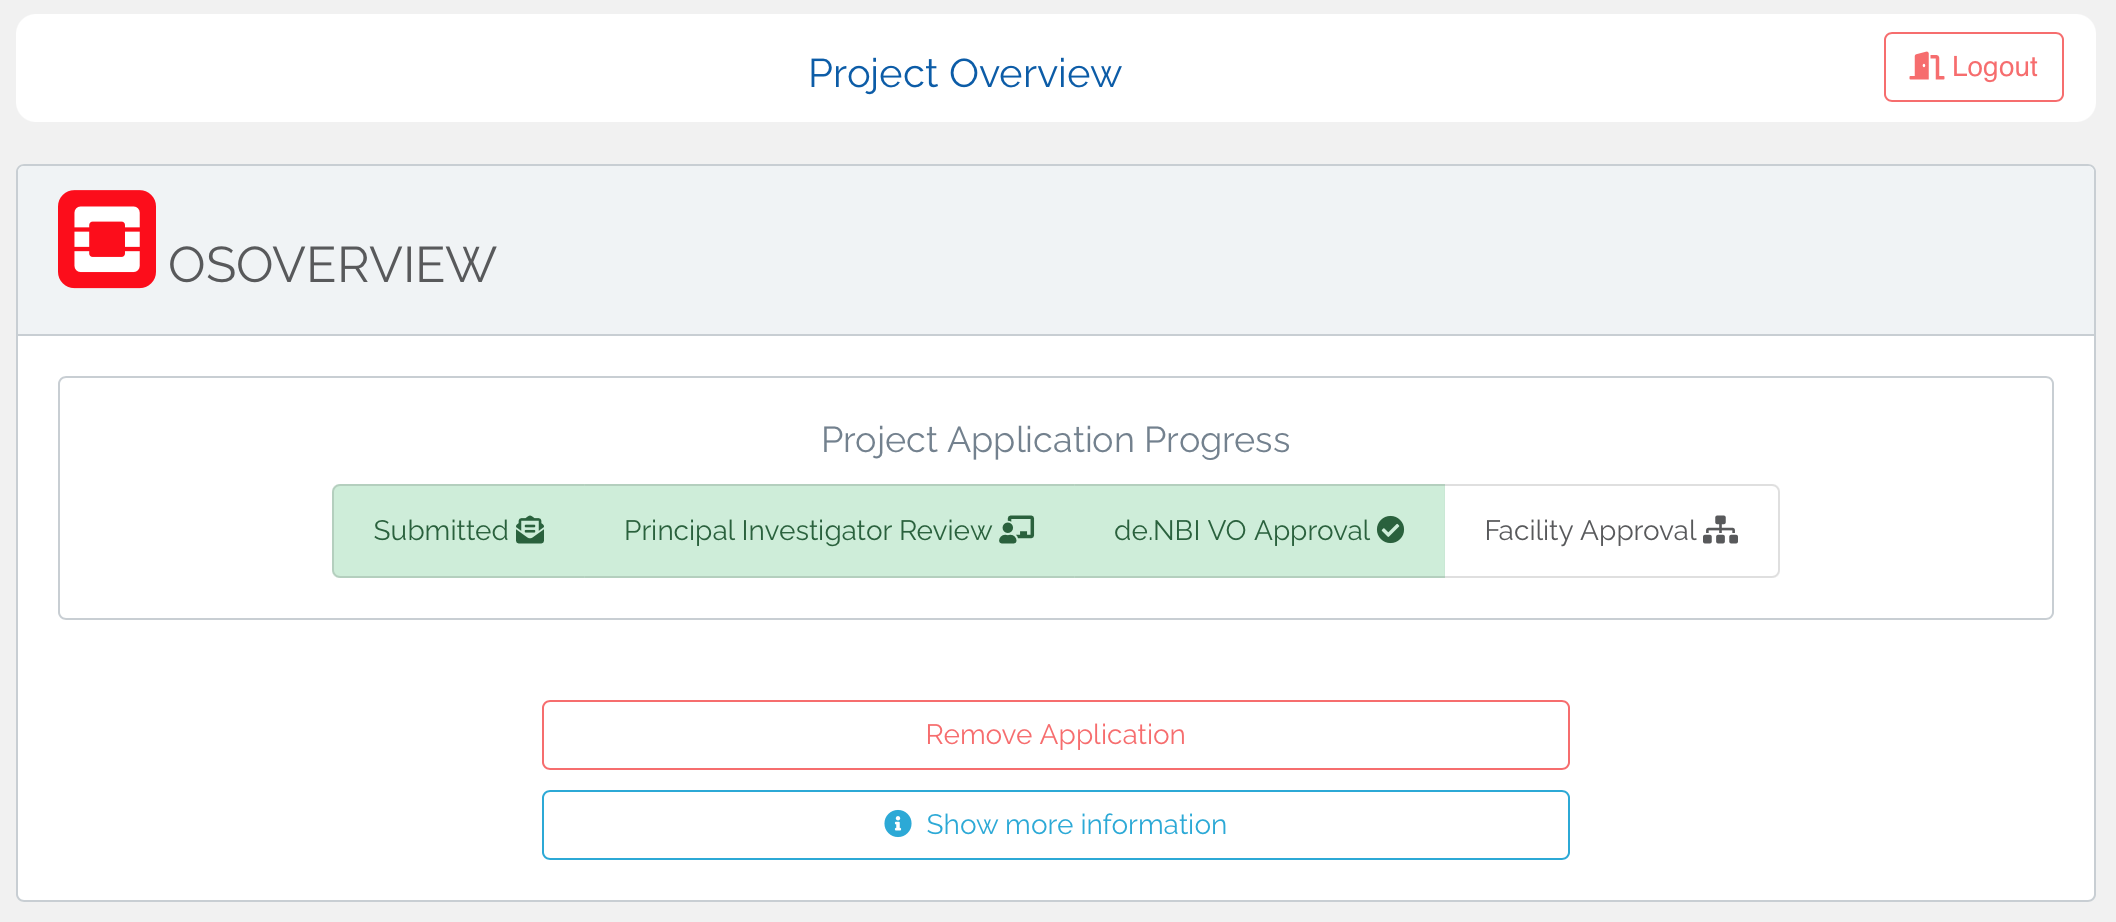2116x922 pixels.
Task: Click the Project Application Progress heading
Action: pyautogui.click(x=1055, y=440)
